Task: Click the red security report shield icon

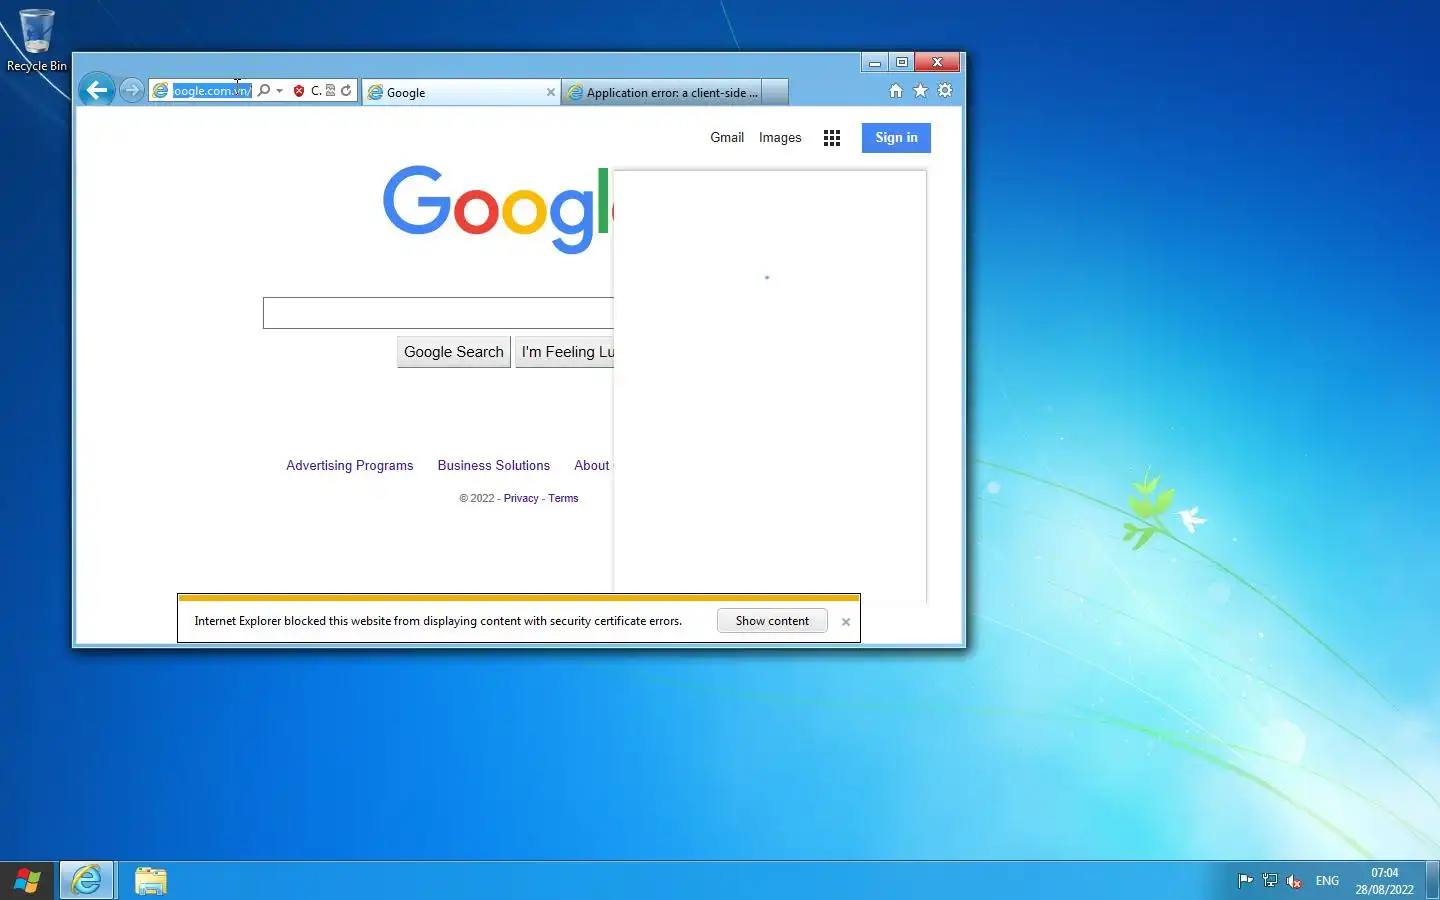Action: point(298,91)
